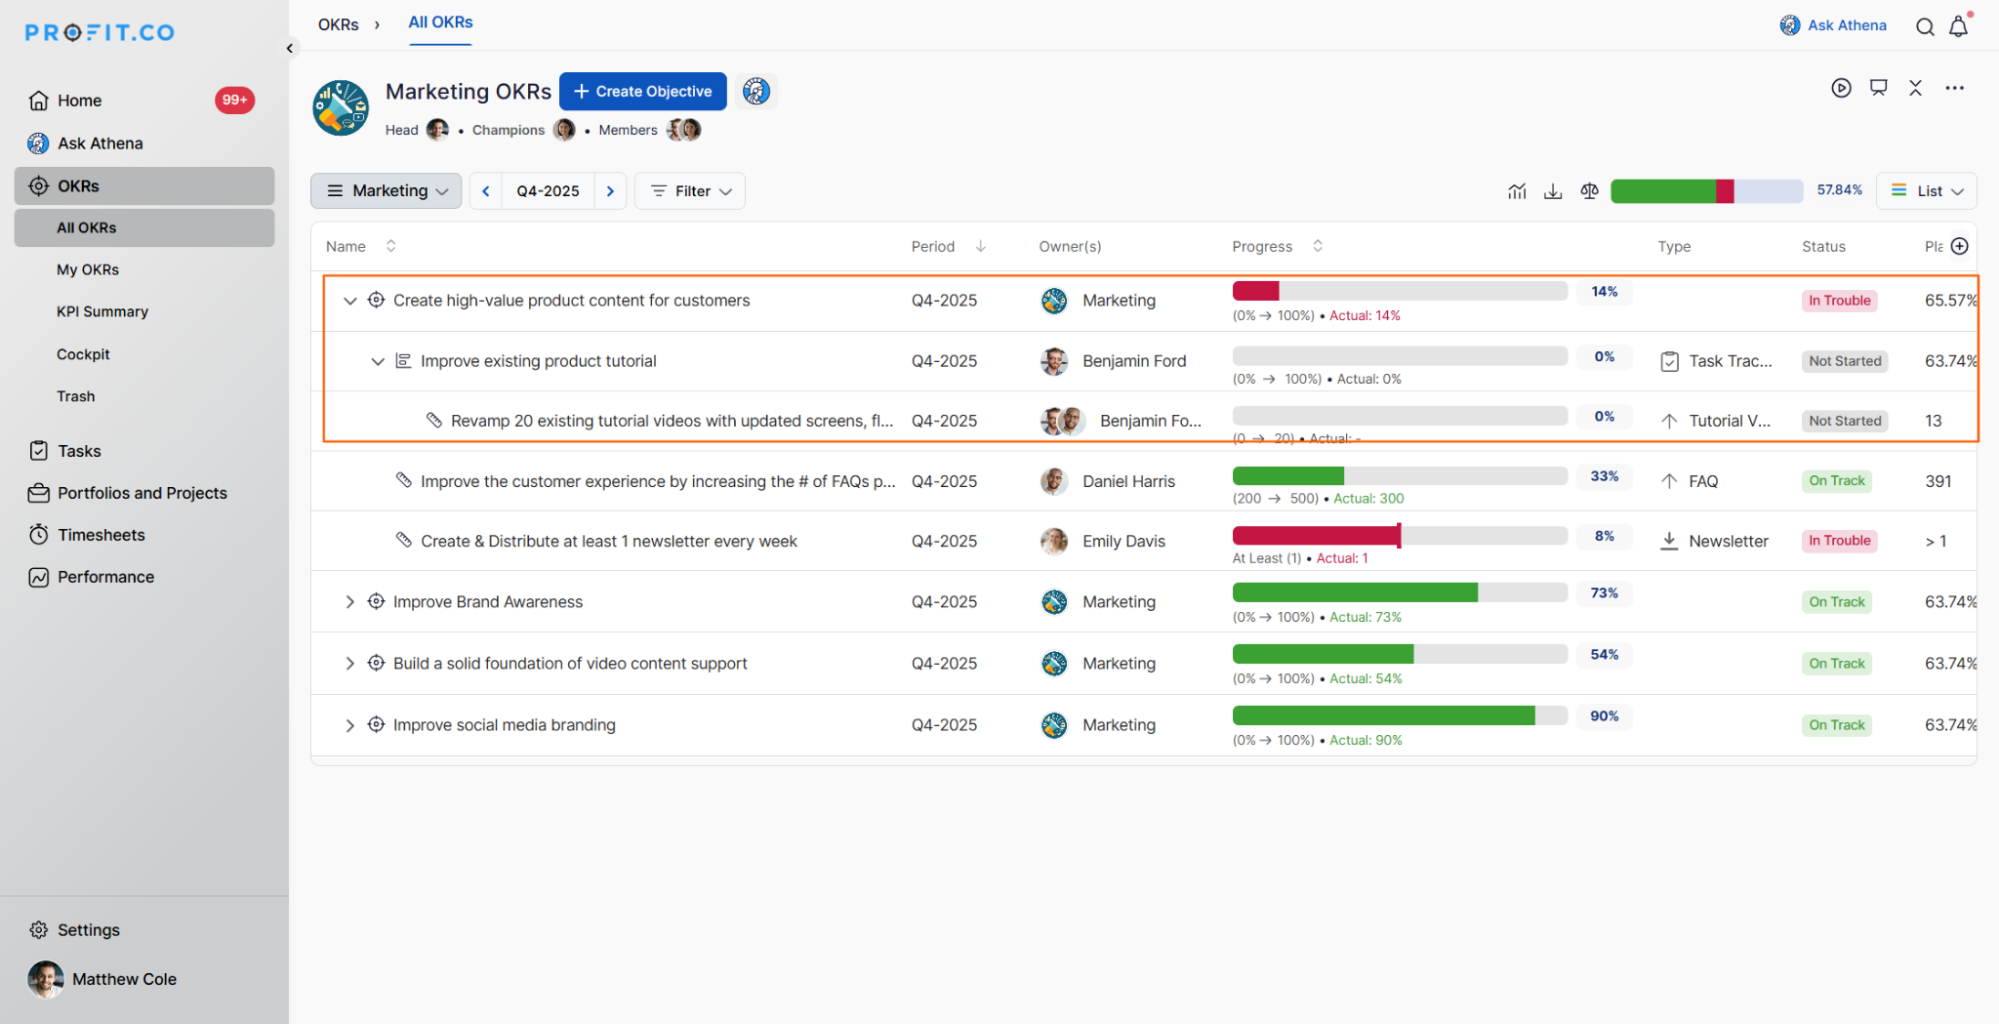1999x1024 pixels.
Task: Click the balance scale weights icon
Action: (x=1589, y=191)
